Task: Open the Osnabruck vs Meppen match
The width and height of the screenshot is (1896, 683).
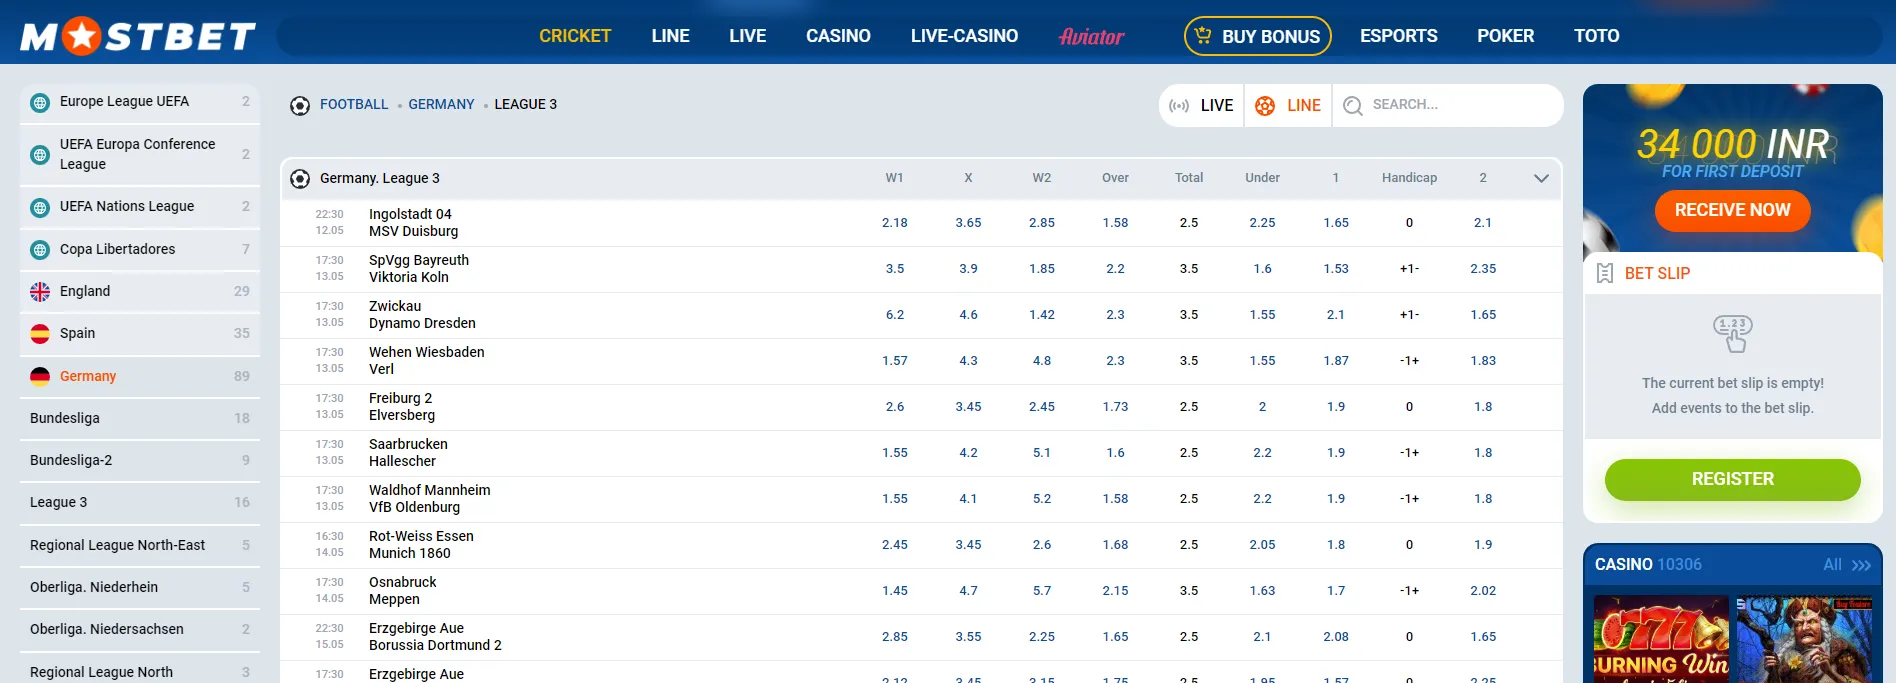Action: pyautogui.click(x=402, y=591)
